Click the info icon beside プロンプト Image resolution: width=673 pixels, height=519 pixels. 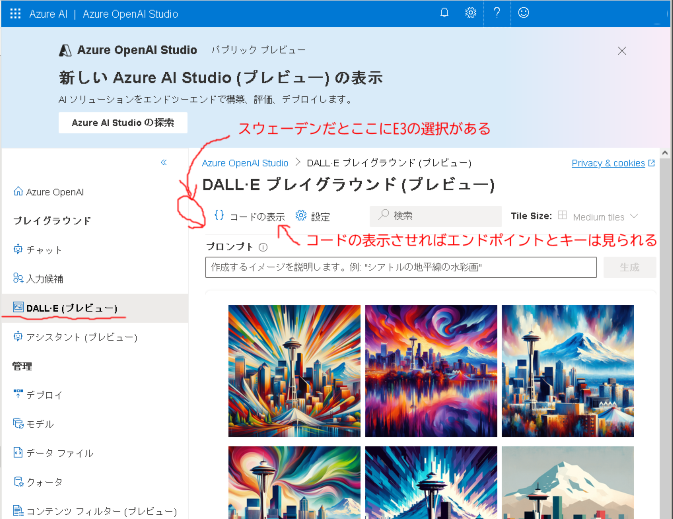[263, 247]
